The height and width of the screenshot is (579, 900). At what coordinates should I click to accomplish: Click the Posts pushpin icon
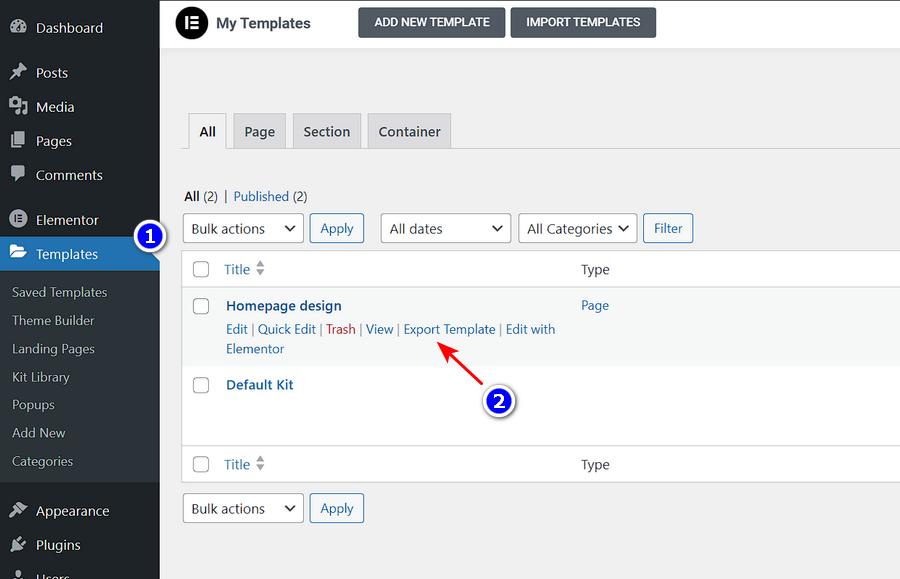(18, 72)
